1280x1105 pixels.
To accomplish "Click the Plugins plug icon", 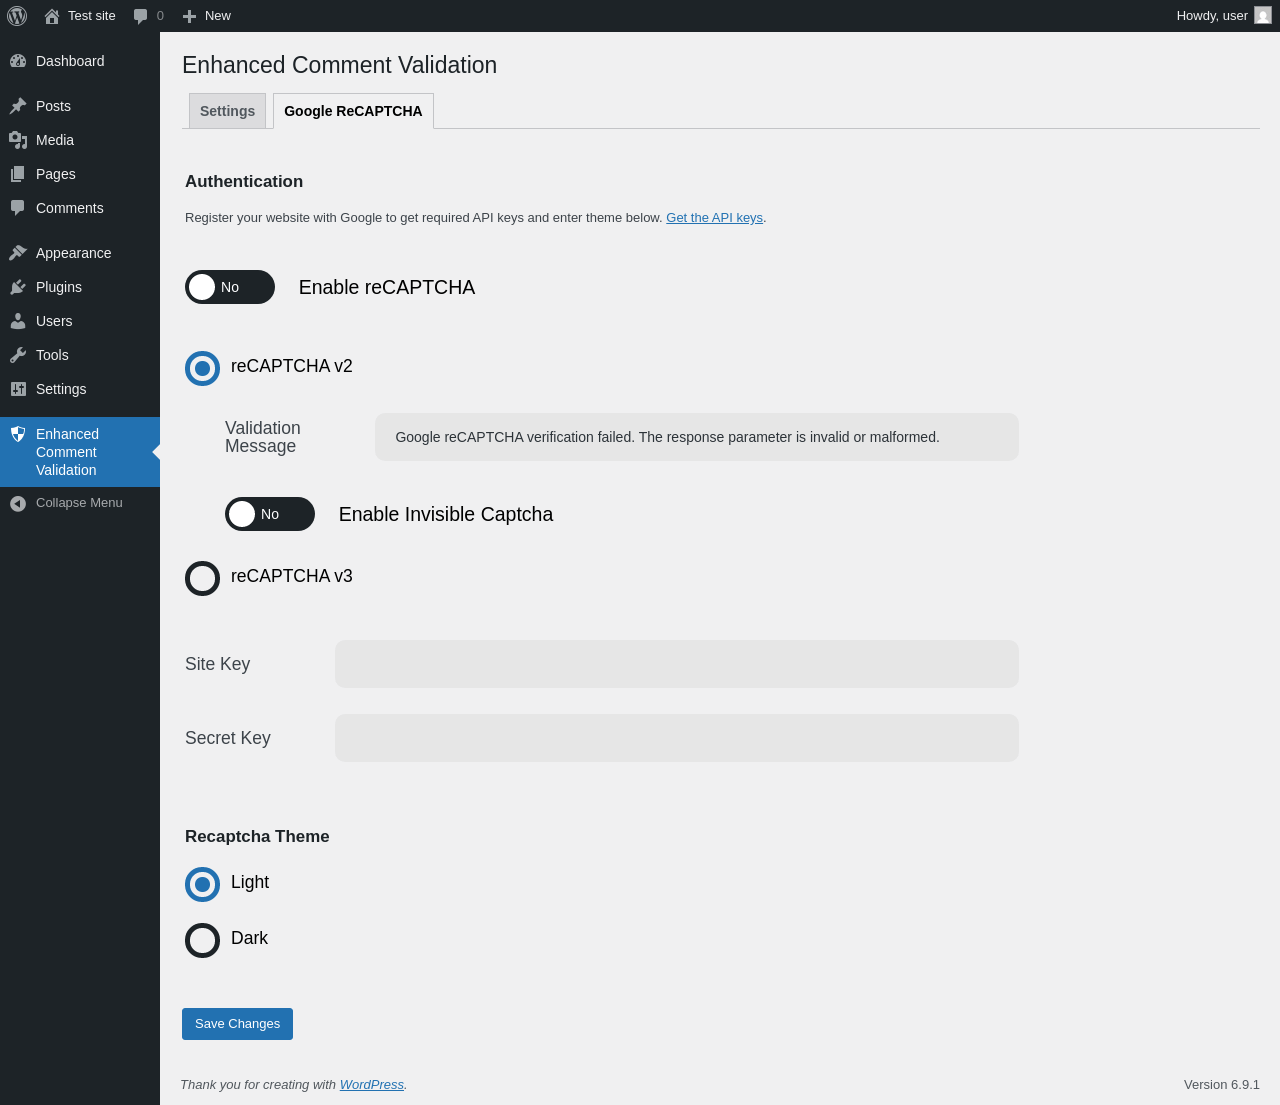I will [18, 287].
